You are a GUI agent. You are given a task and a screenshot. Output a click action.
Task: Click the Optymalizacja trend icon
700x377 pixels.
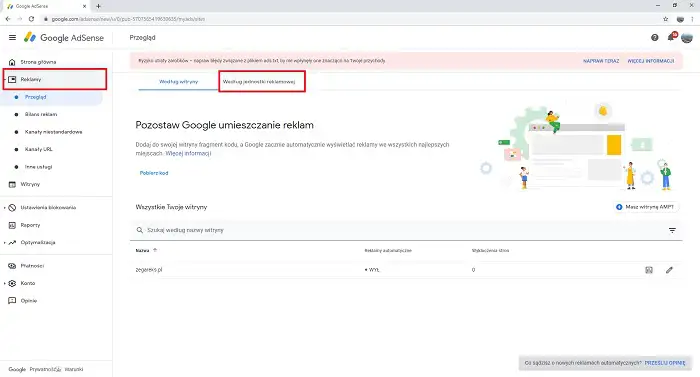(12, 243)
